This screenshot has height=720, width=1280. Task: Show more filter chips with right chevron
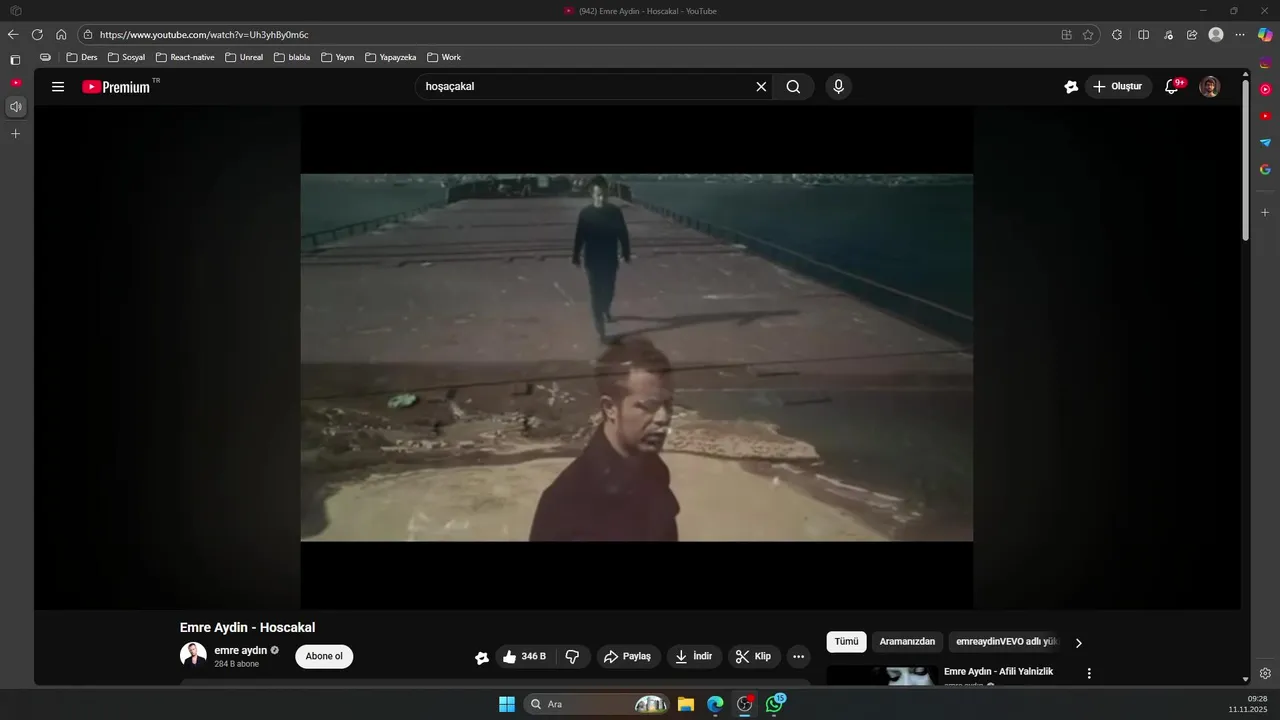click(x=1078, y=643)
